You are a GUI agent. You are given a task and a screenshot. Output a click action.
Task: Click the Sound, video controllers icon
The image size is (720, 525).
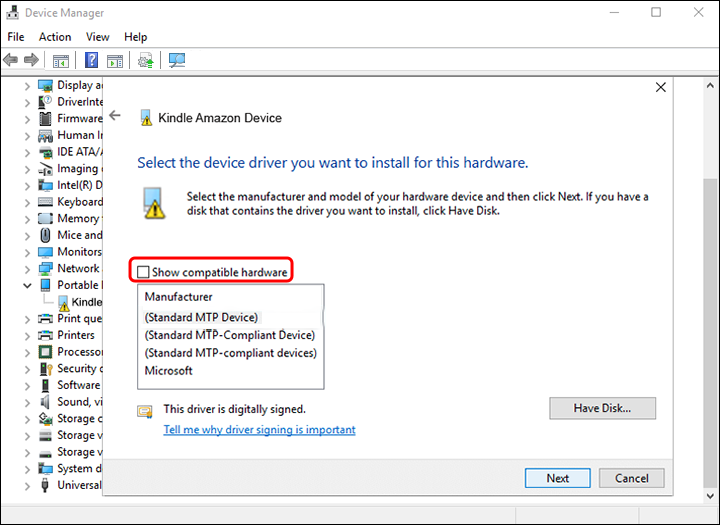(x=45, y=402)
